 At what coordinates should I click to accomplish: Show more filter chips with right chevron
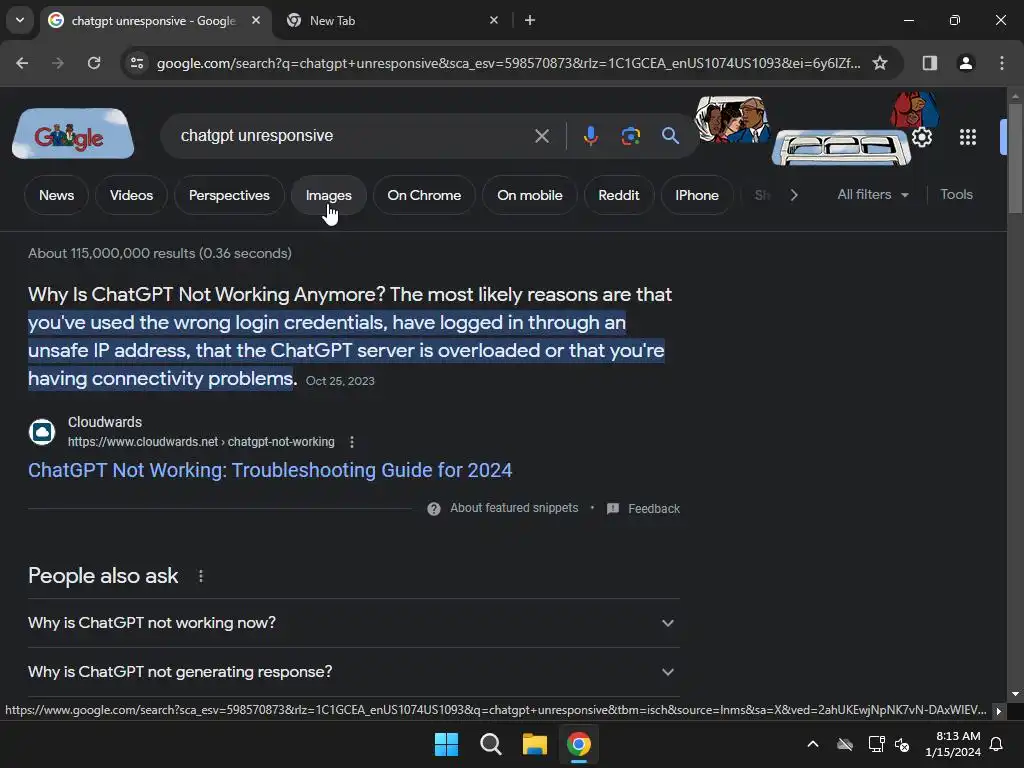pos(793,195)
